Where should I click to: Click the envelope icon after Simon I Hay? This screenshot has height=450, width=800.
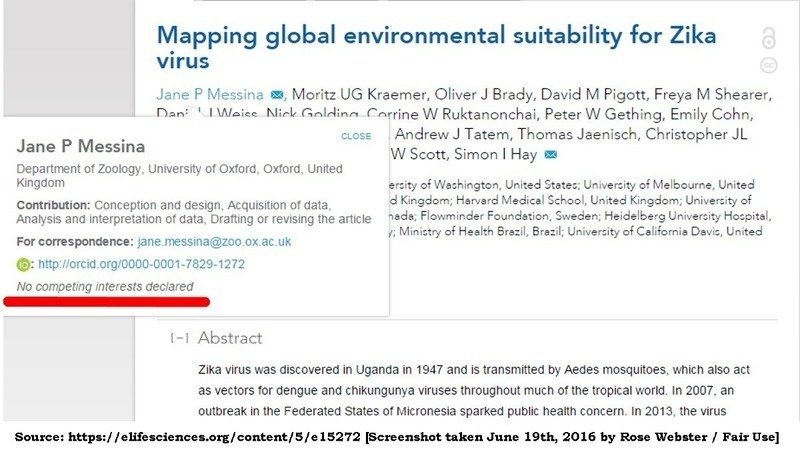tap(550, 154)
